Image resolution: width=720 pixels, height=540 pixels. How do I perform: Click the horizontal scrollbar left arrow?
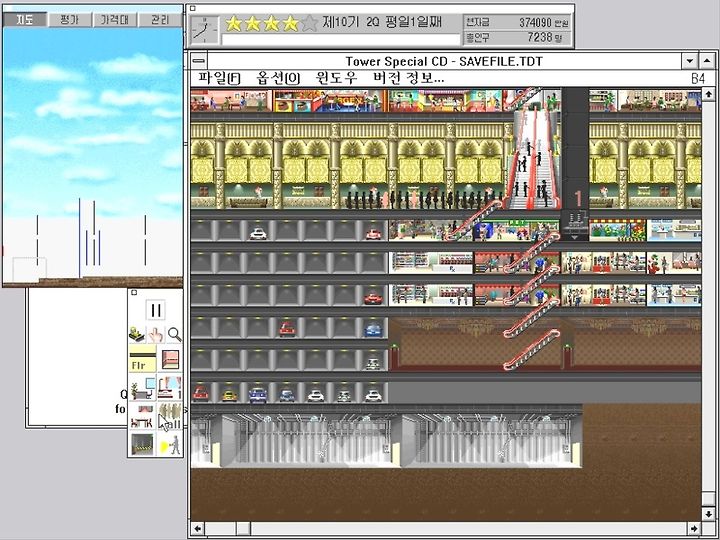197,528
